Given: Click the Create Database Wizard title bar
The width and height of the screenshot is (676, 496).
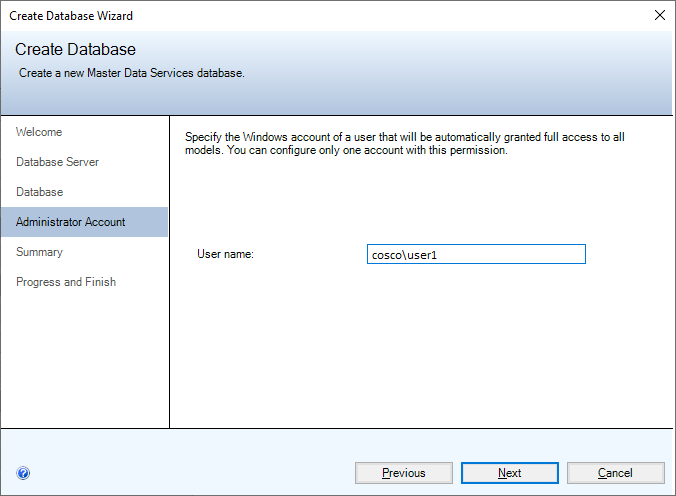Looking at the screenshot, I should tap(300, 15).
